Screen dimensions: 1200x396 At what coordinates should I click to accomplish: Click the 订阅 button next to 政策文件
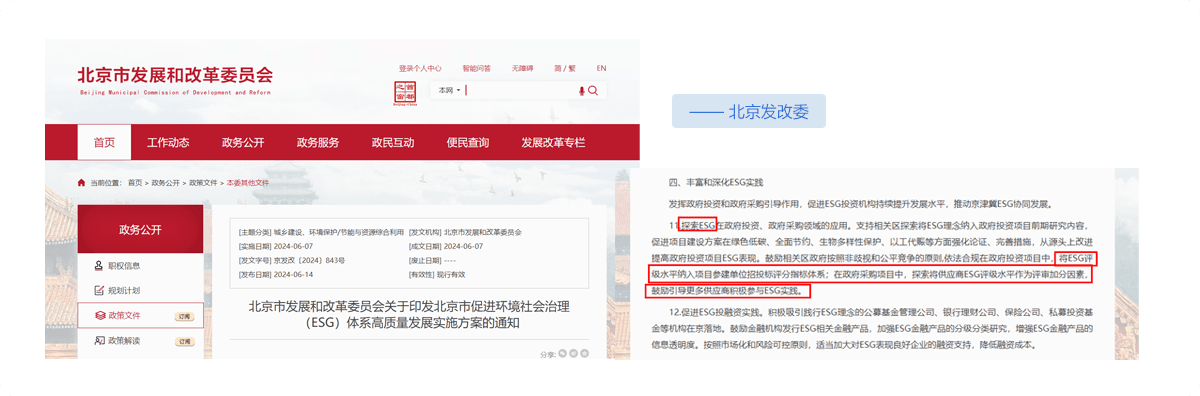pos(184,315)
